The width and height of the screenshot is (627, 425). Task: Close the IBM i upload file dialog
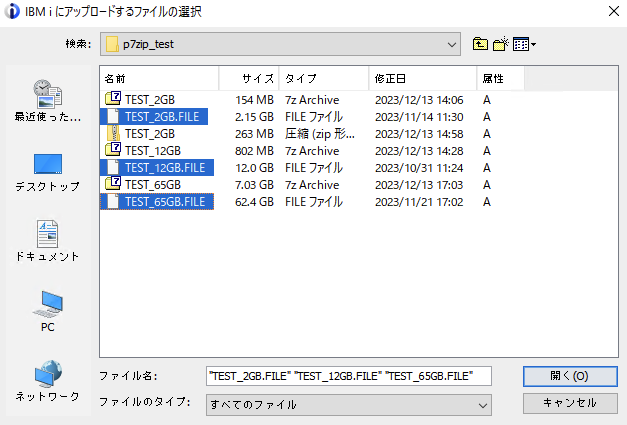(614, 11)
